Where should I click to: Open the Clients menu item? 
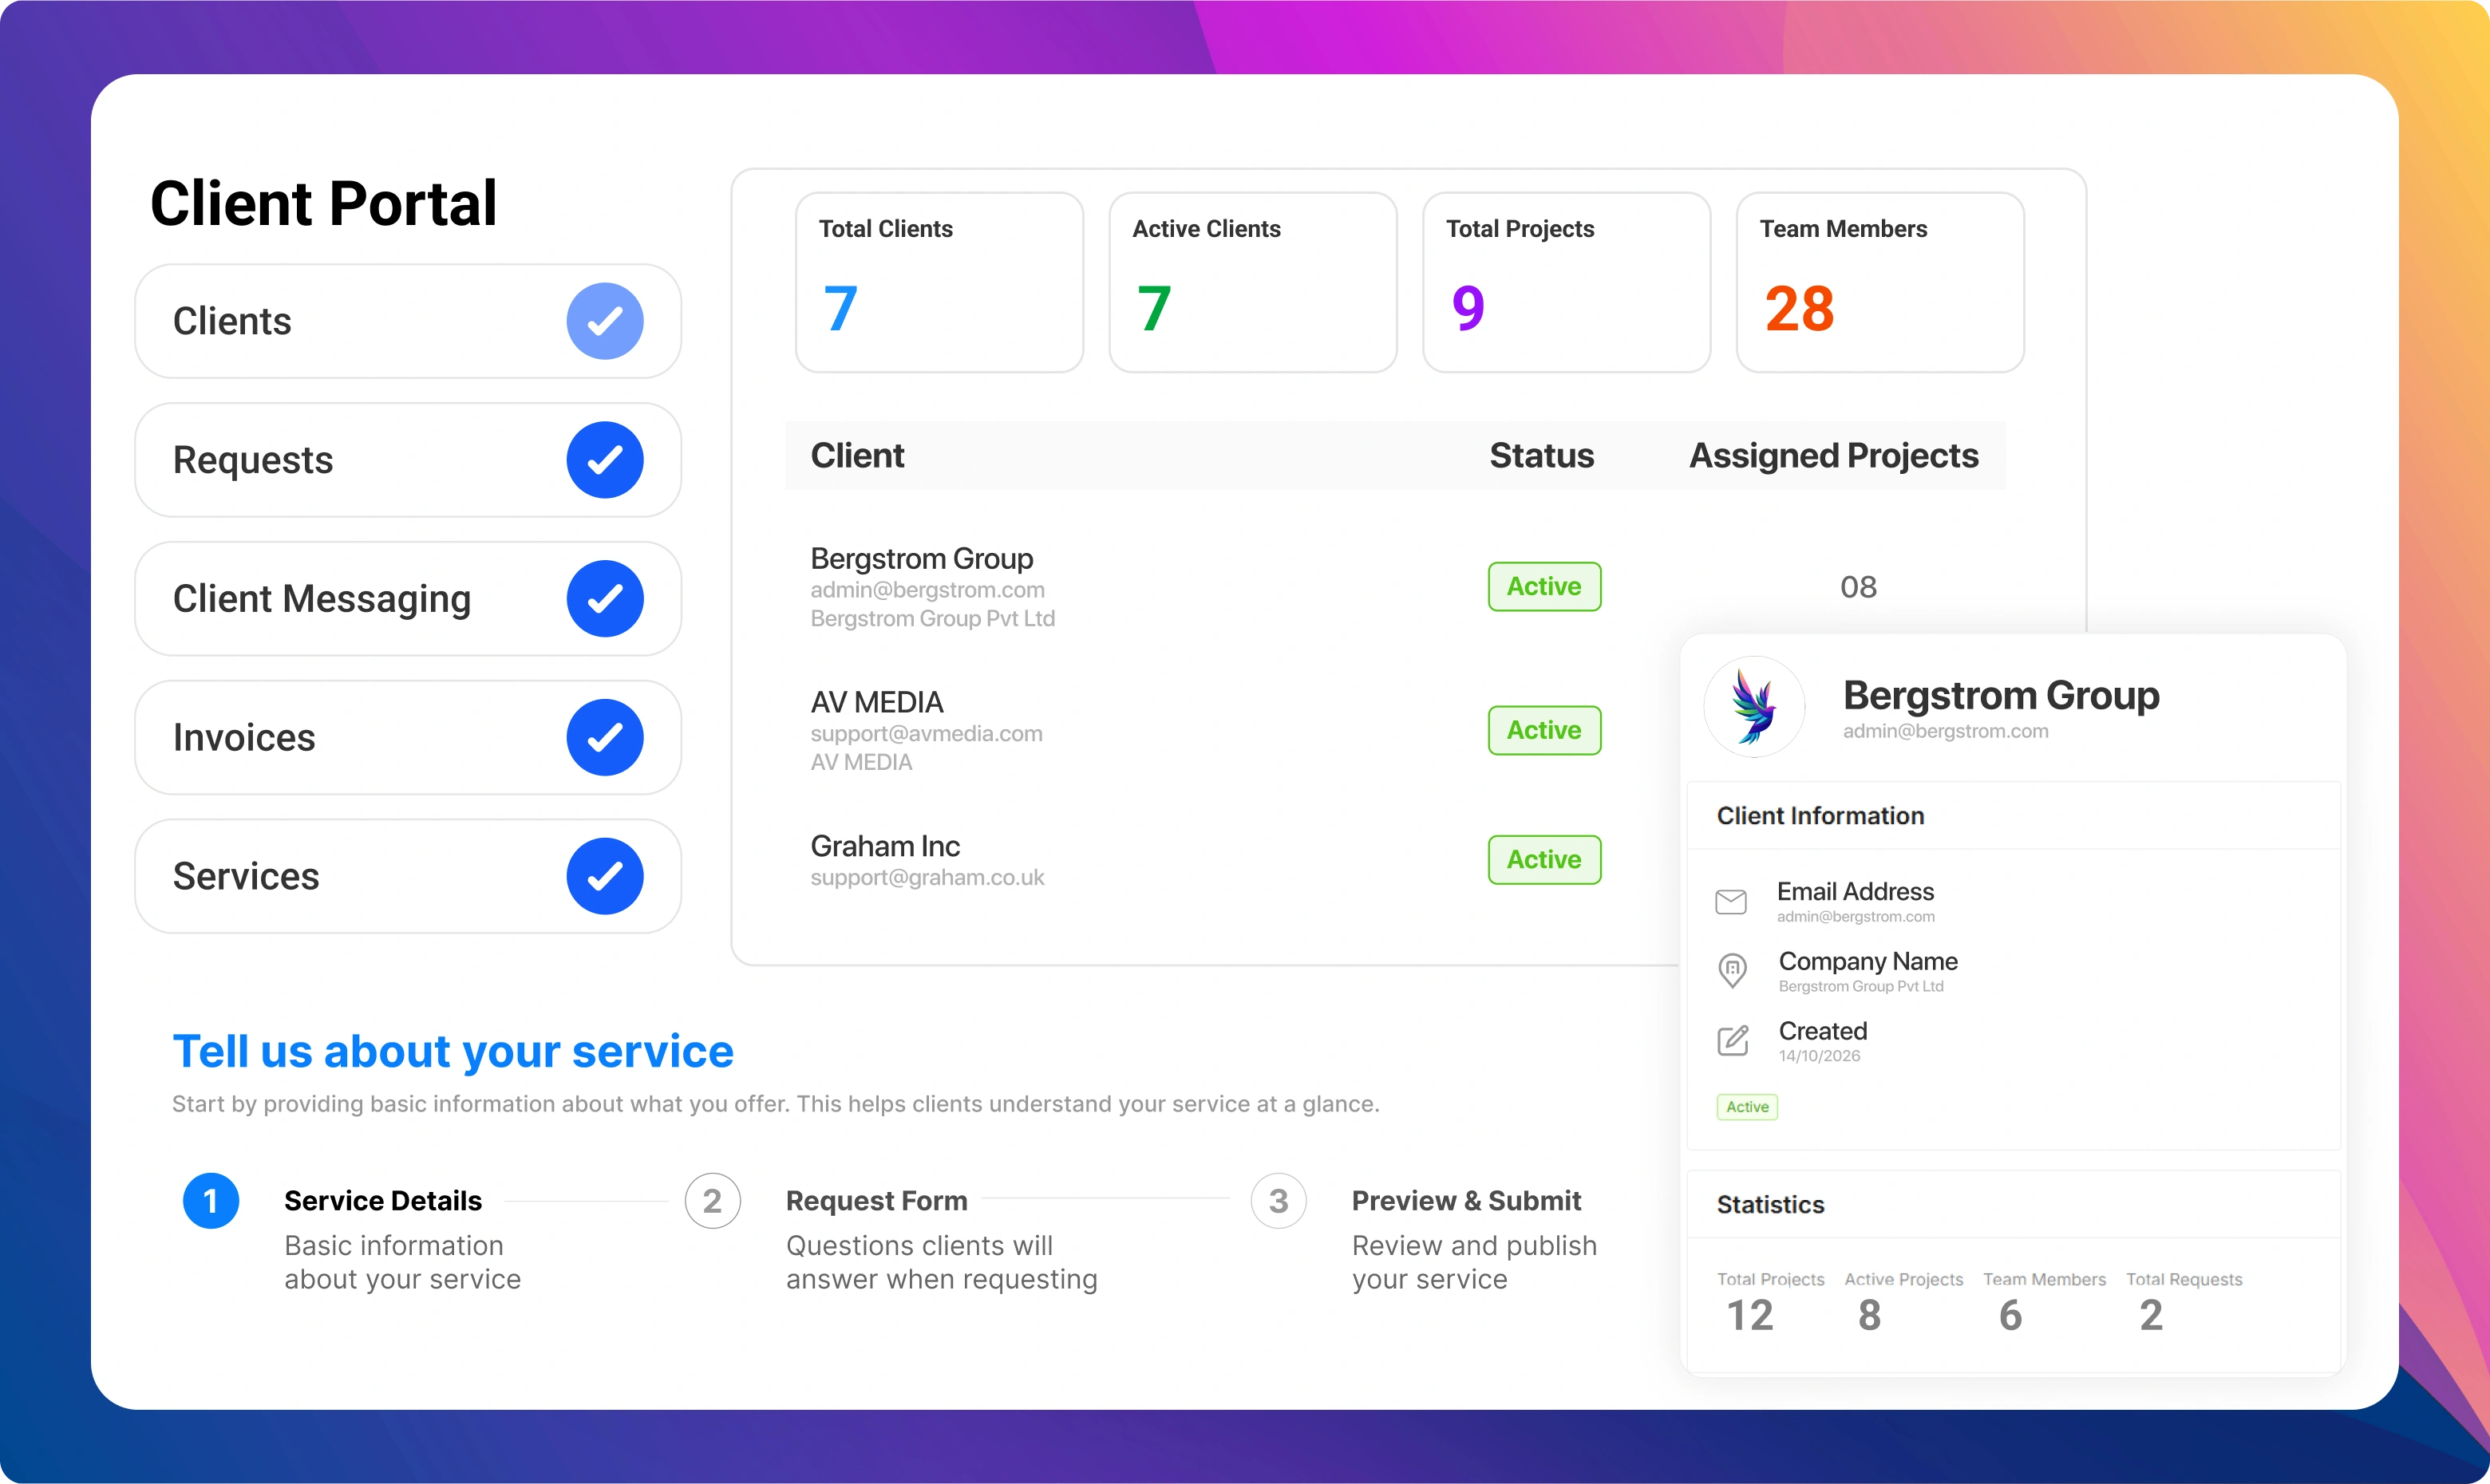click(408, 321)
